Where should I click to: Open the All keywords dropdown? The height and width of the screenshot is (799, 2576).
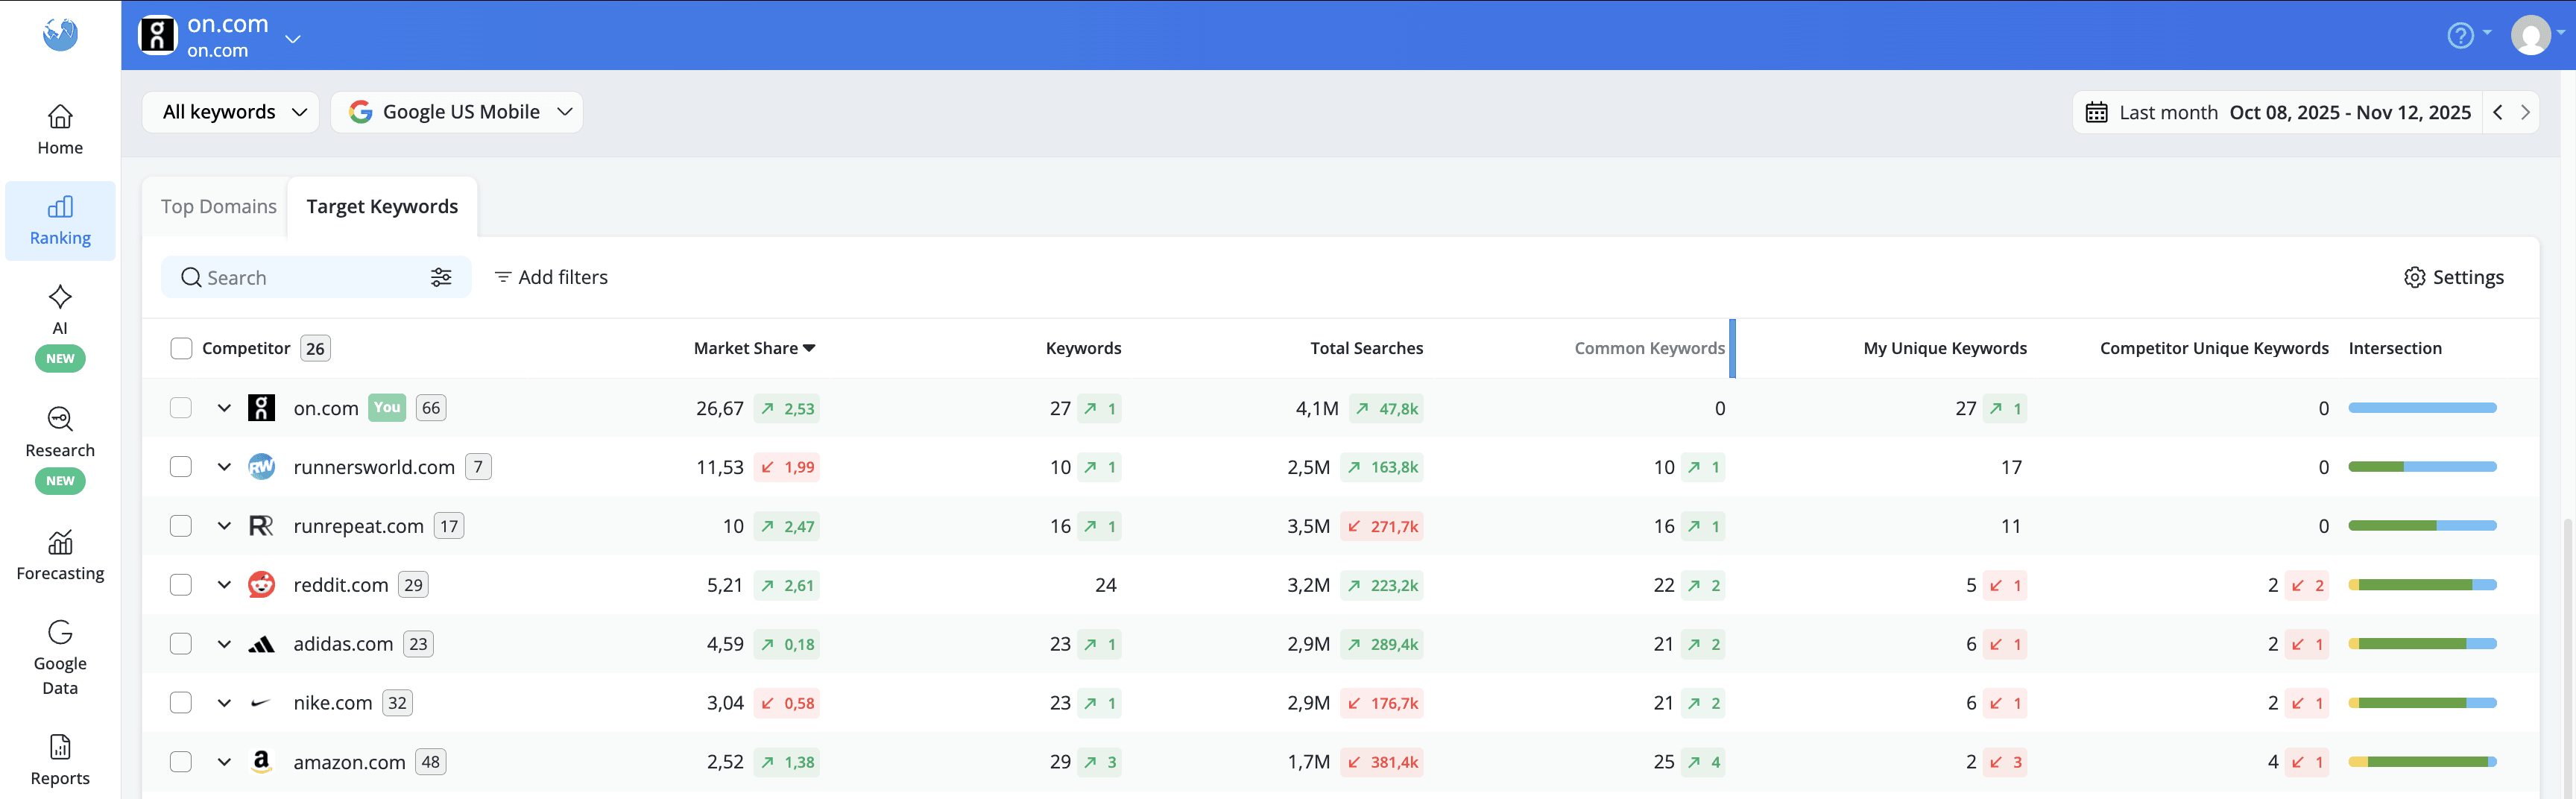231,112
